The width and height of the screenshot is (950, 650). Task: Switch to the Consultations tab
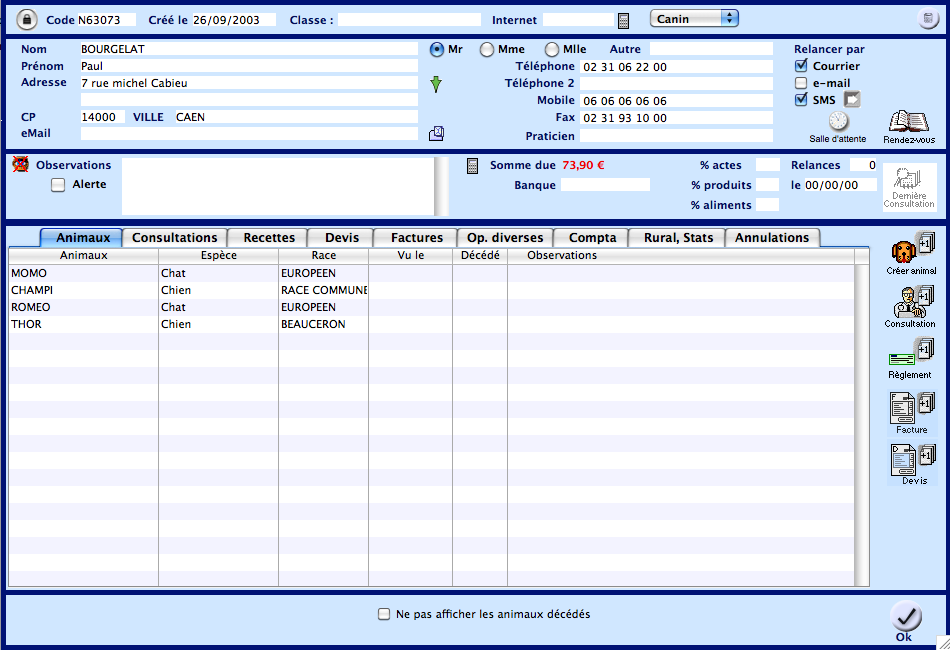click(174, 237)
